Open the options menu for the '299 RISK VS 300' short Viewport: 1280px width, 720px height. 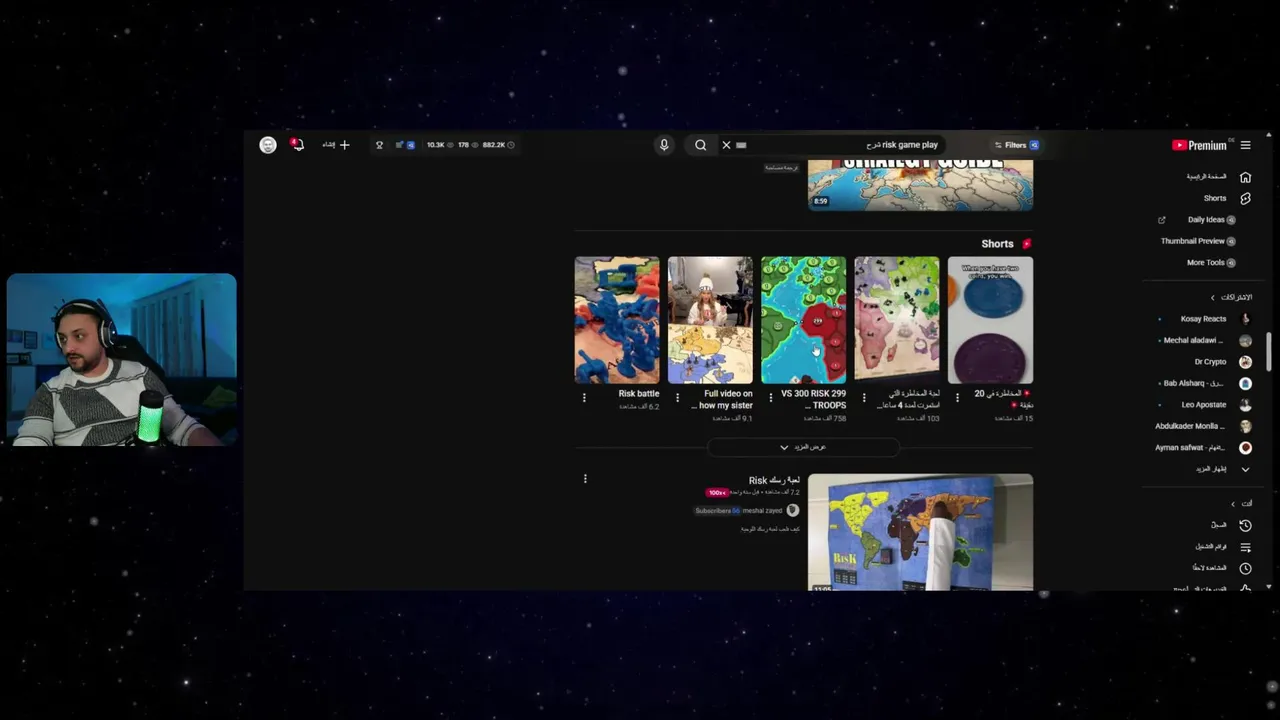point(770,397)
